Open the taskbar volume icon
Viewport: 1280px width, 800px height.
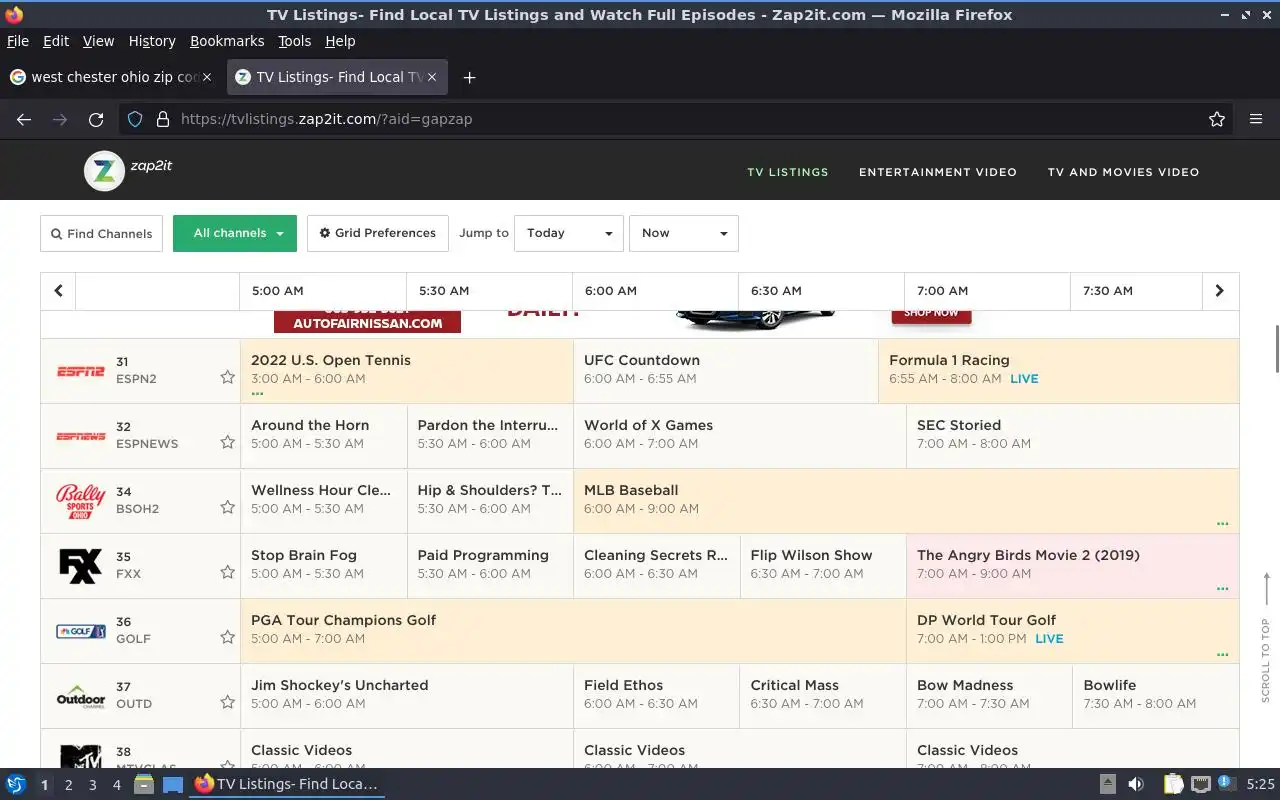[x=1136, y=785]
